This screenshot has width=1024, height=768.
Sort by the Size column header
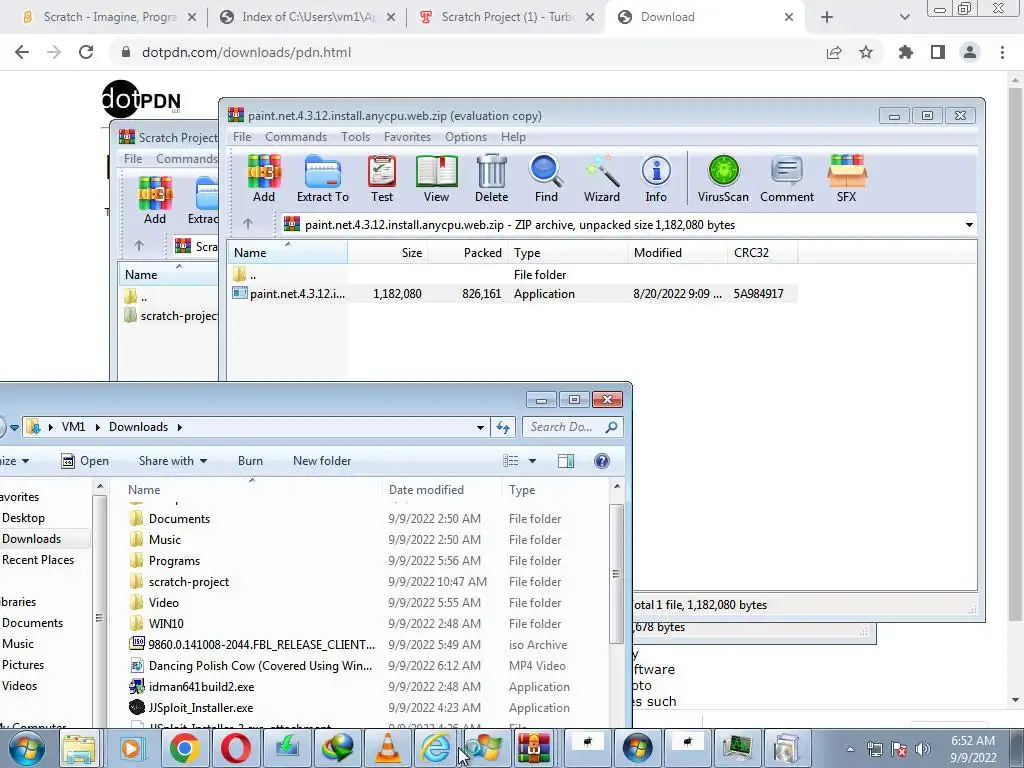pyautogui.click(x=387, y=253)
